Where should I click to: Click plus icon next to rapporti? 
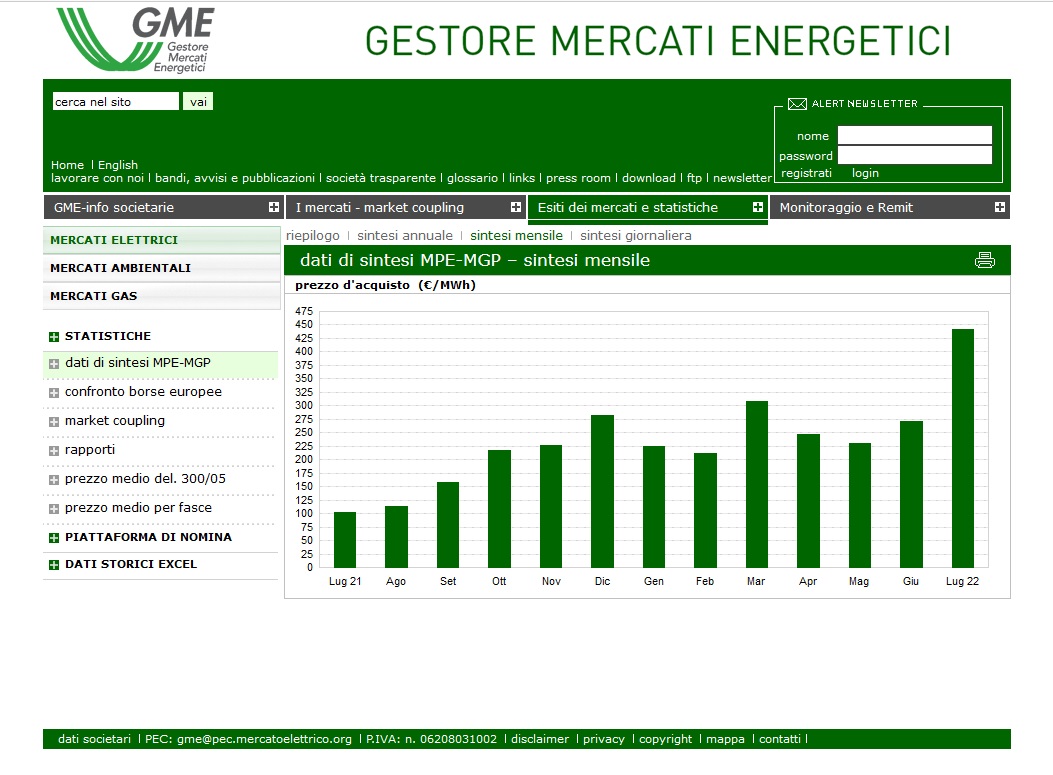(54, 451)
